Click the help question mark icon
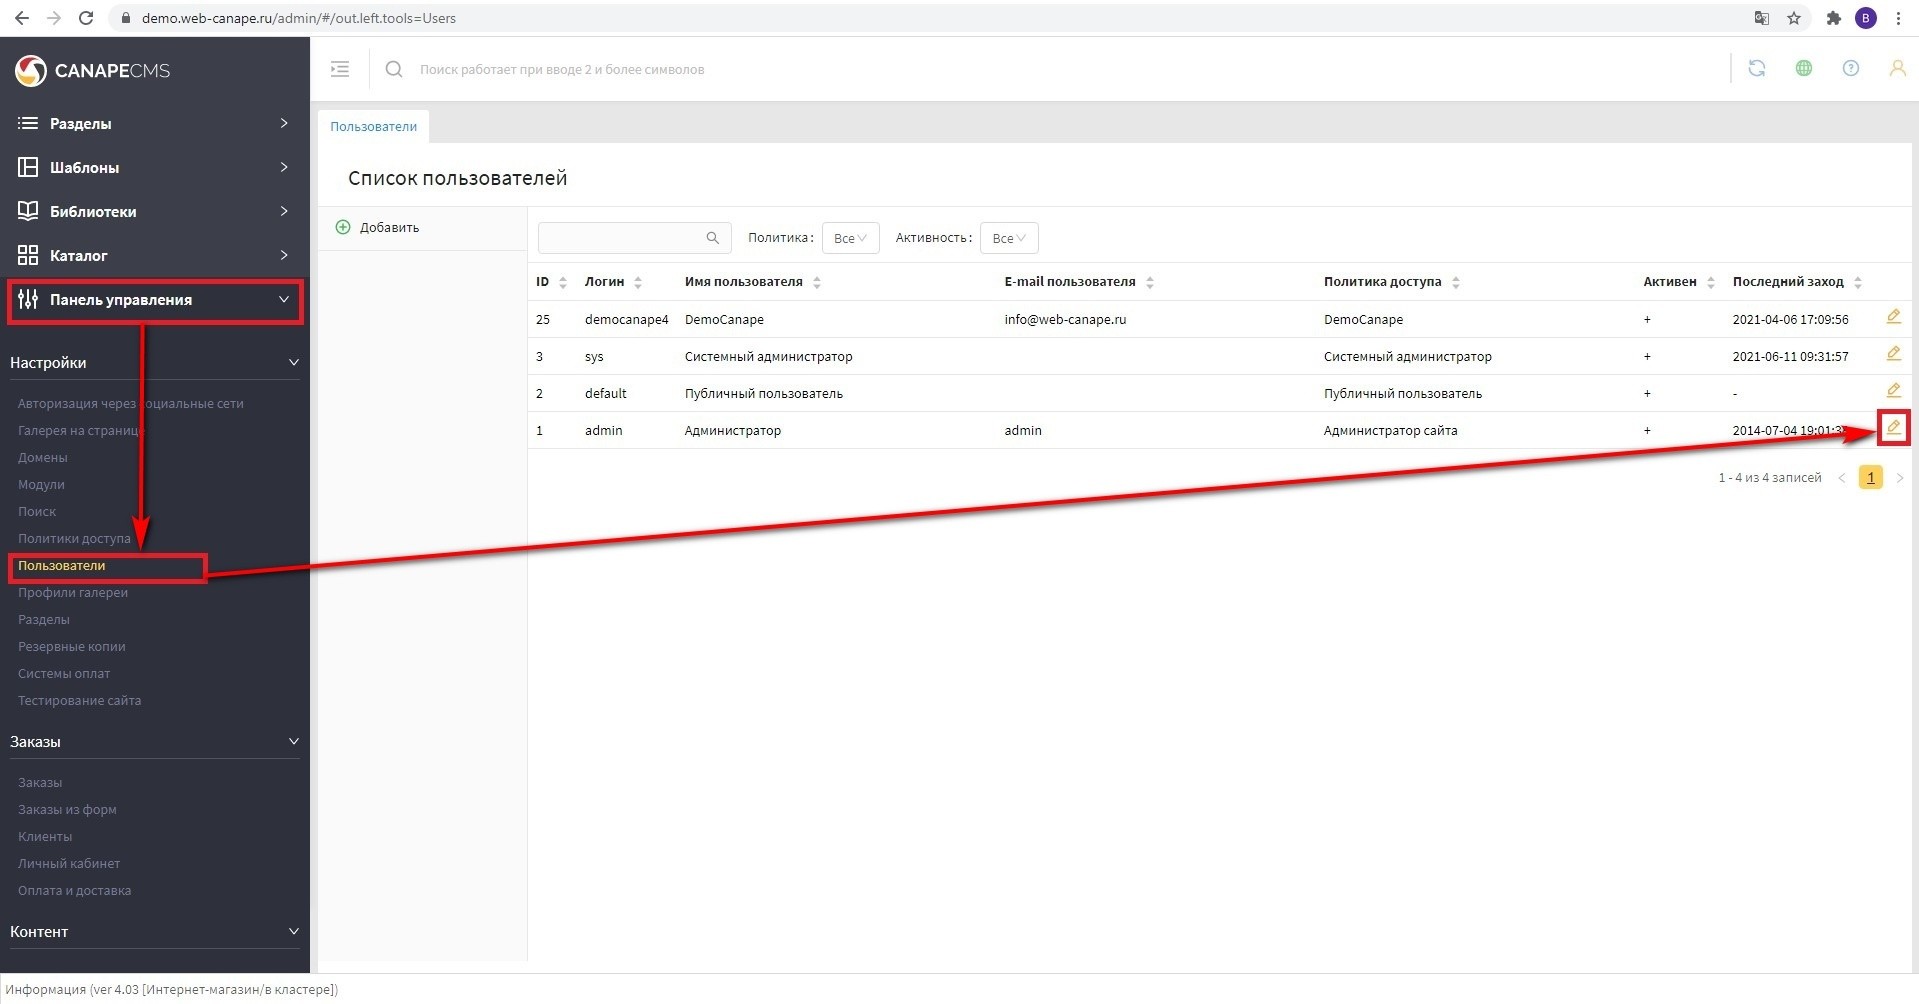 (x=1850, y=68)
